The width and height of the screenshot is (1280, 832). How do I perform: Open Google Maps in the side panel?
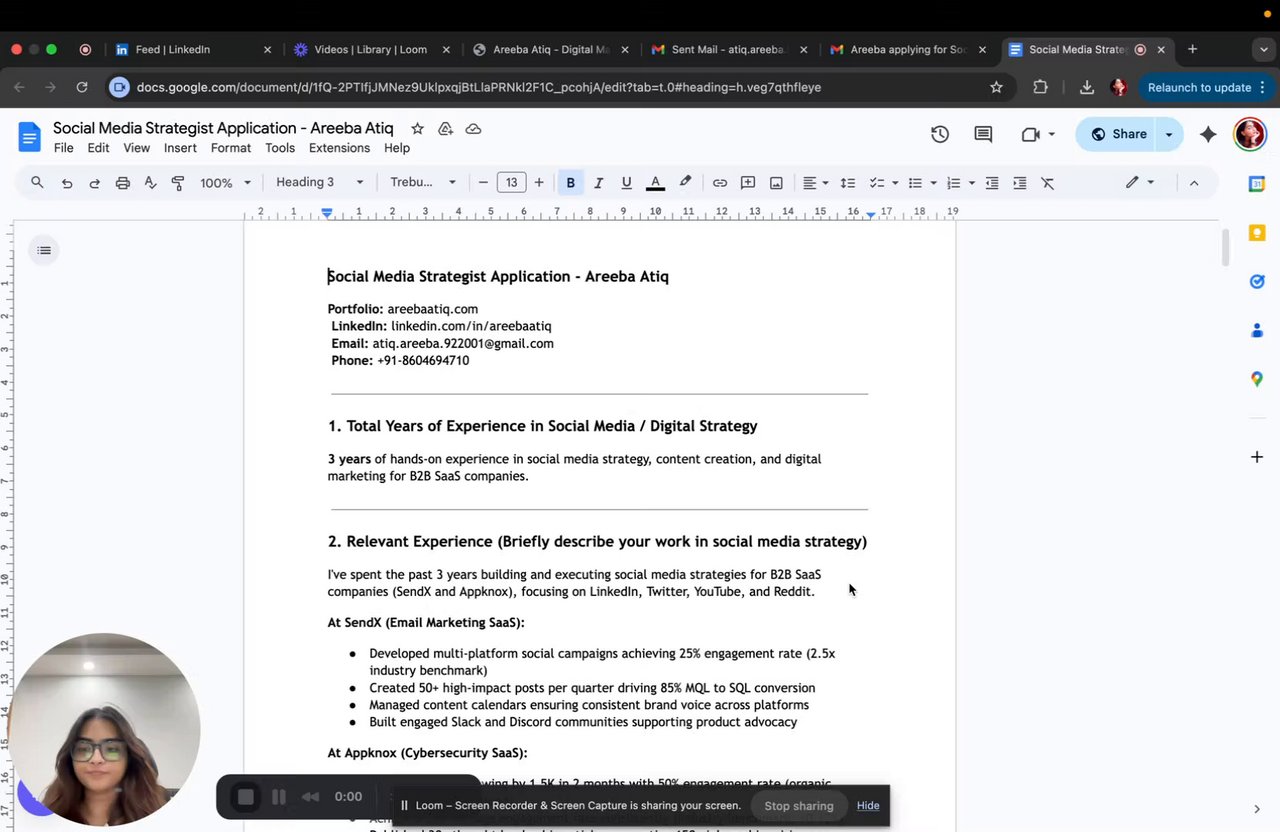pyautogui.click(x=1257, y=379)
